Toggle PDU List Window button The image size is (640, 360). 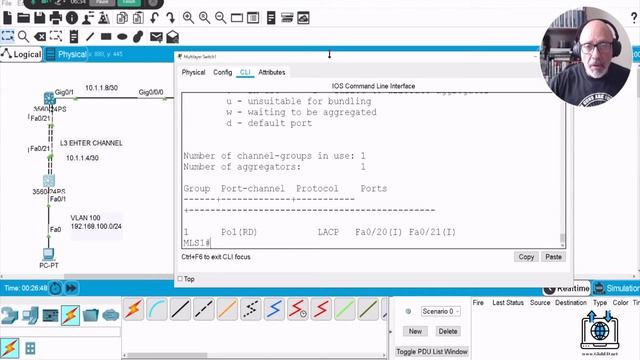pos(432,351)
